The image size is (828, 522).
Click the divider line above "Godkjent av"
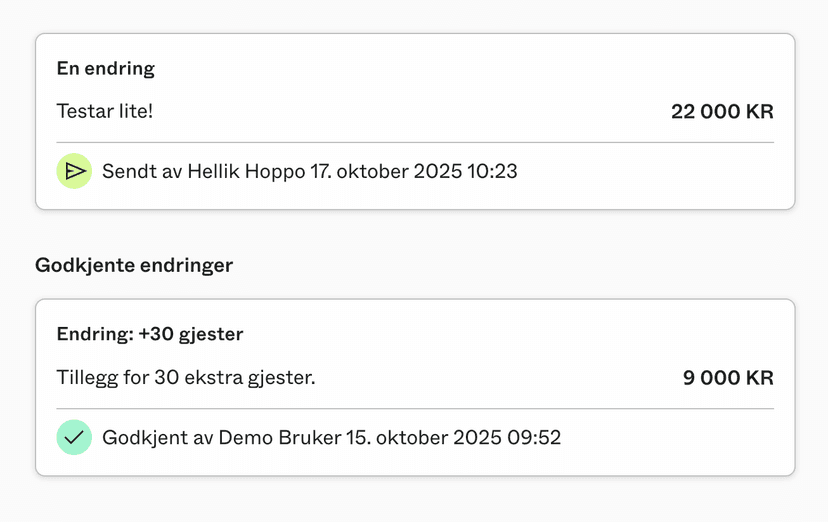415,408
